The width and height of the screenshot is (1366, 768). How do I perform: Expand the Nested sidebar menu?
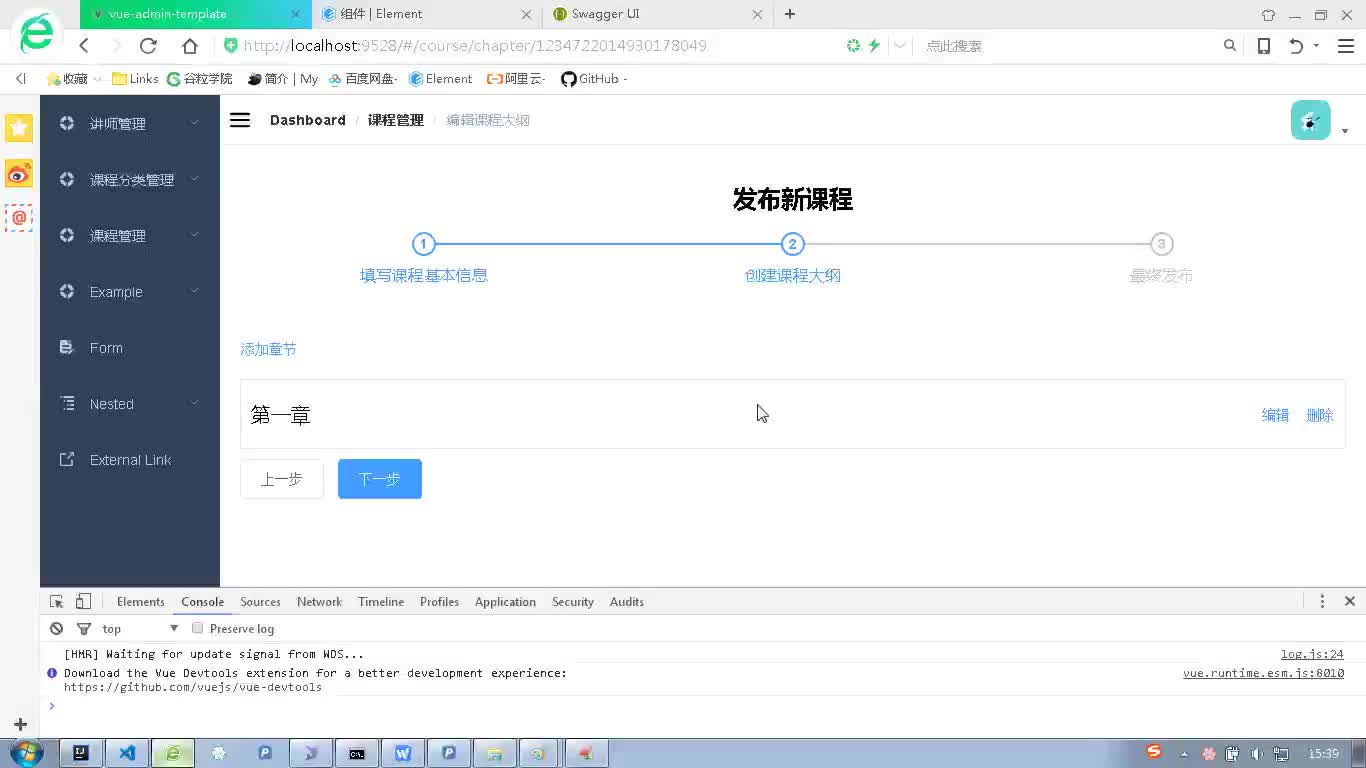tap(130, 403)
